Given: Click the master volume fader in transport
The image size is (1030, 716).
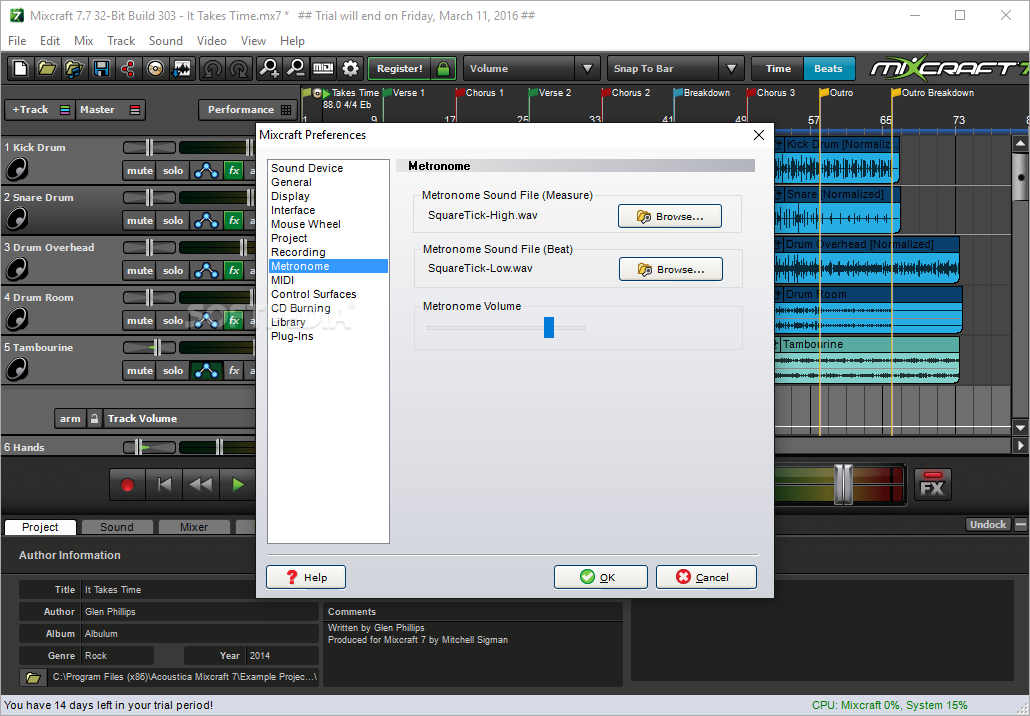Looking at the screenshot, I should (x=843, y=485).
